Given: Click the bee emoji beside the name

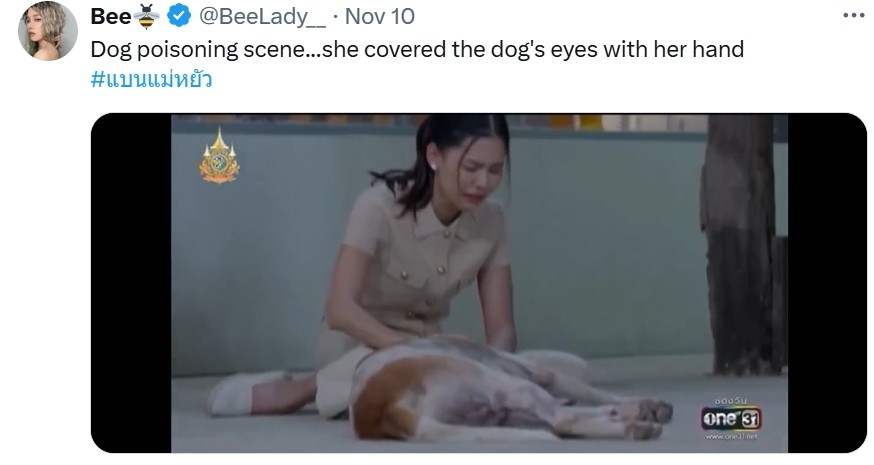Looking at the screenshot, I should 147,16.
